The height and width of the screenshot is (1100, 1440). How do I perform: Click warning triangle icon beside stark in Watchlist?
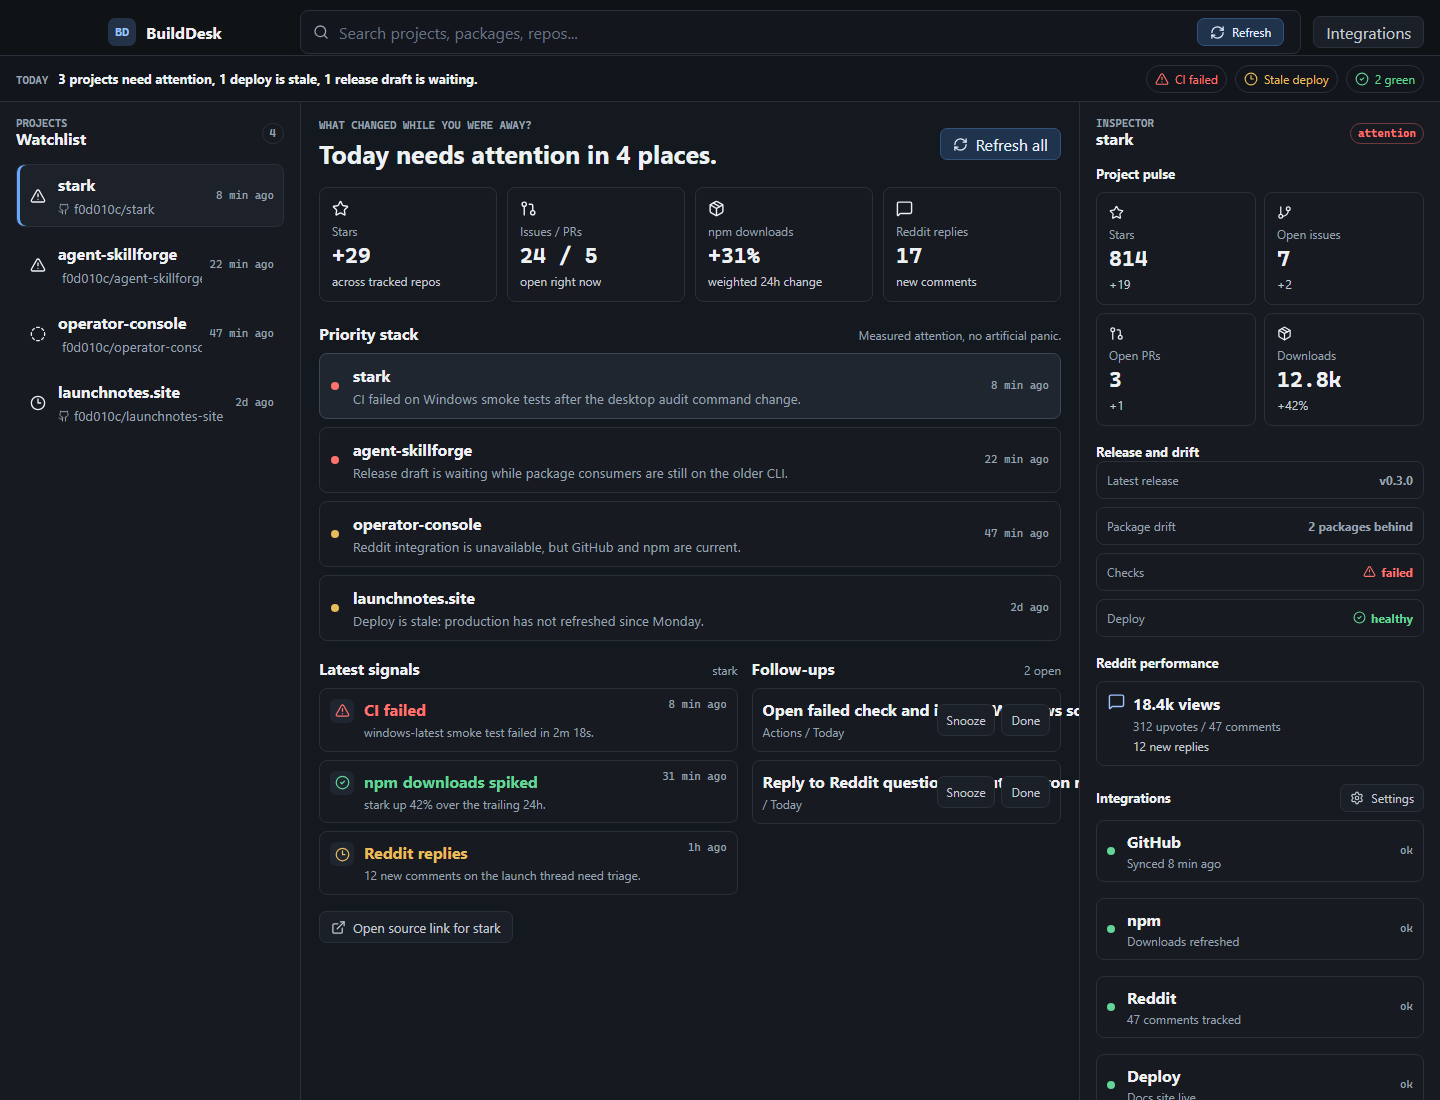point(38,196)
